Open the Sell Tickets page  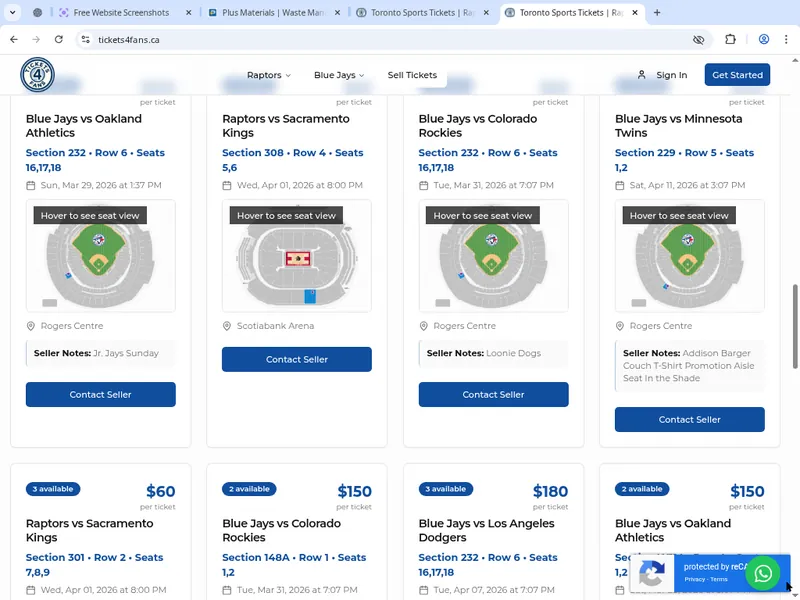pyautogui.click(x=412, y=75)
